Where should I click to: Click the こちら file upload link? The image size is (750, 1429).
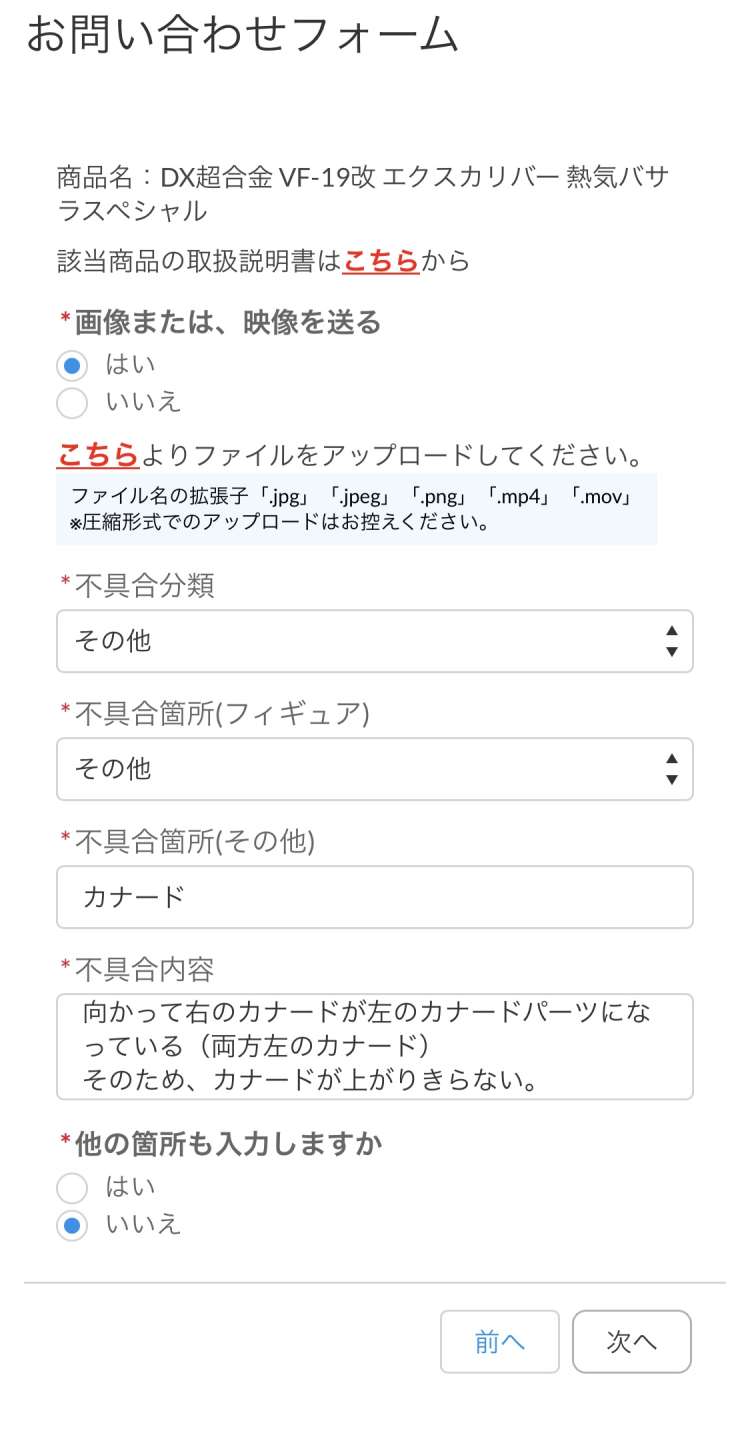(x=97, y=455)
